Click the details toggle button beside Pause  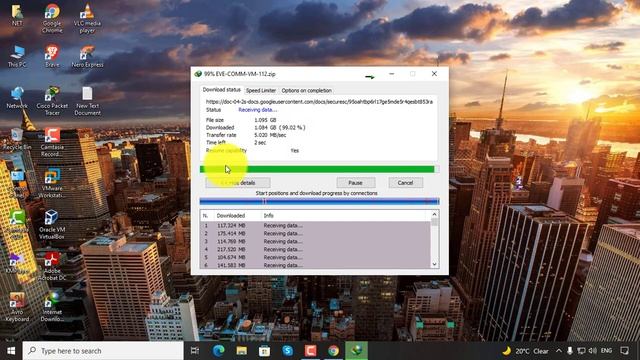point(238,183)
